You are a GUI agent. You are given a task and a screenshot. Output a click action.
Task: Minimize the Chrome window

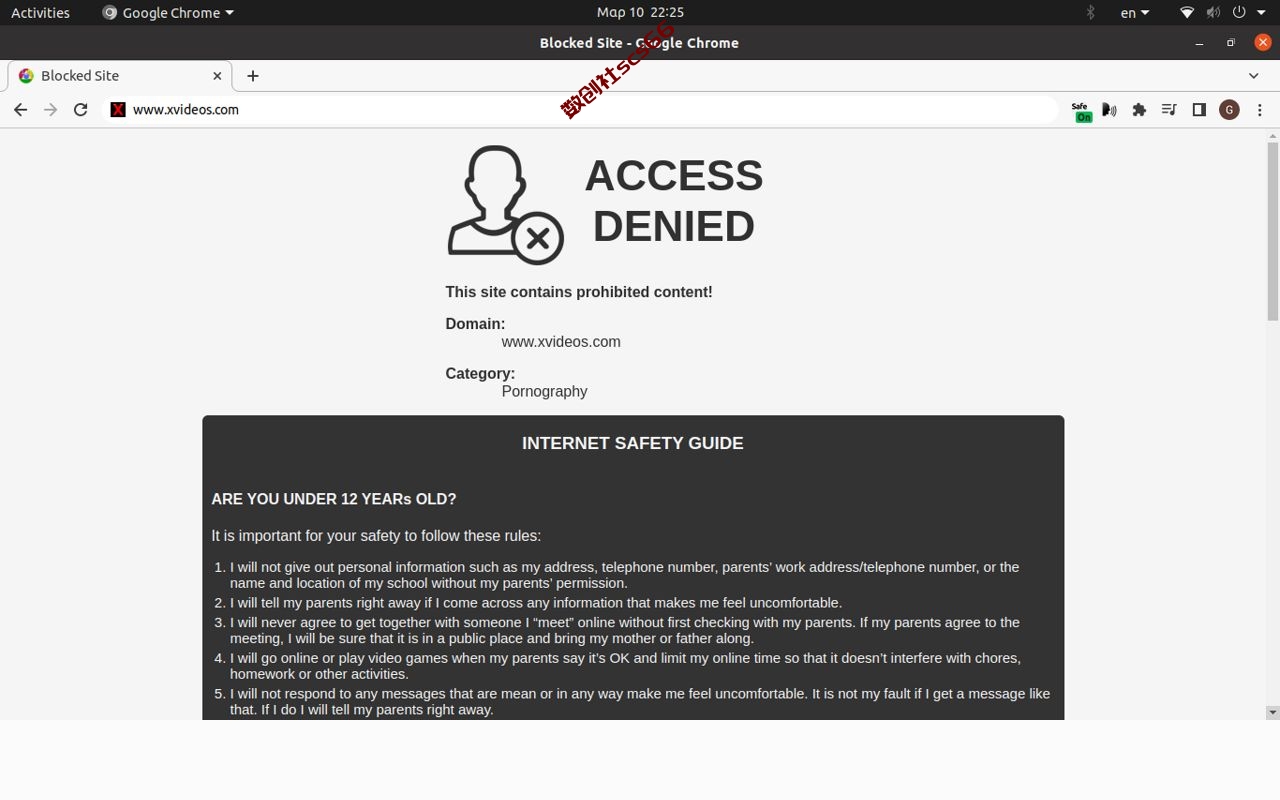click(1200, 43)
